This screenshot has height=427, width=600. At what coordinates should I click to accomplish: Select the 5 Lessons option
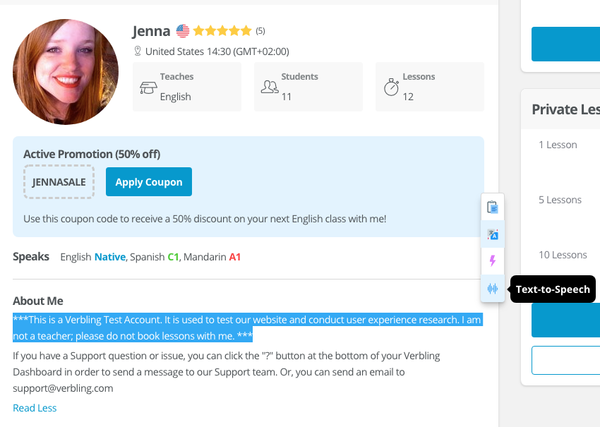point(560,200)
